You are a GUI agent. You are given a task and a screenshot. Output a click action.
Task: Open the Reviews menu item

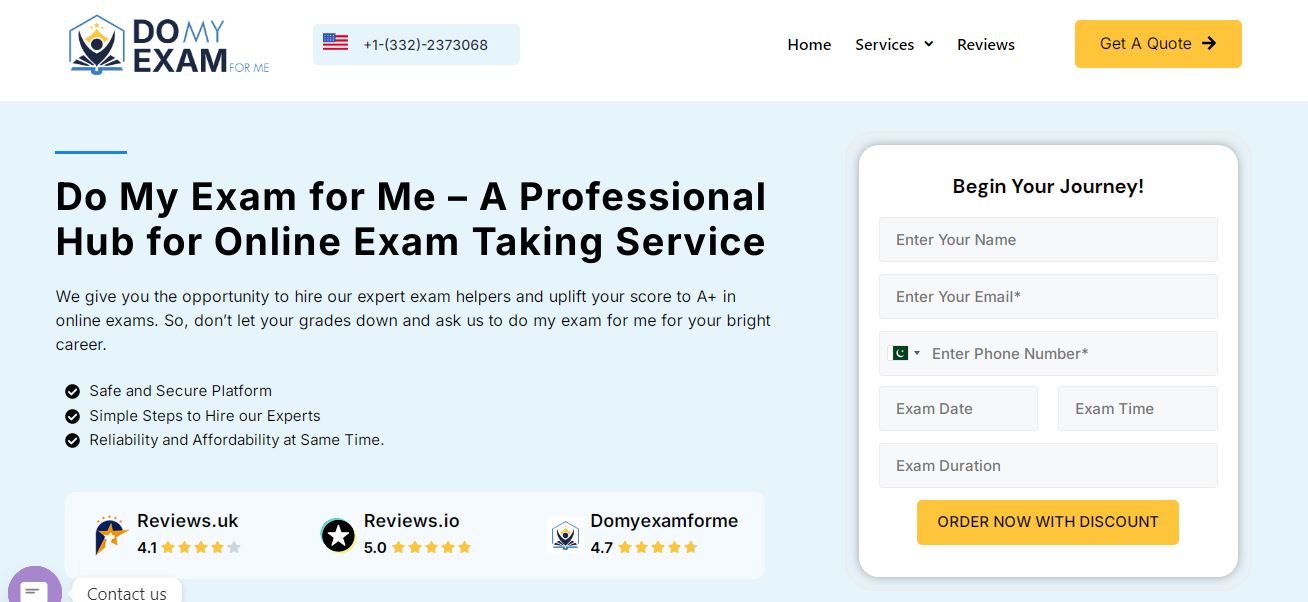985,45
